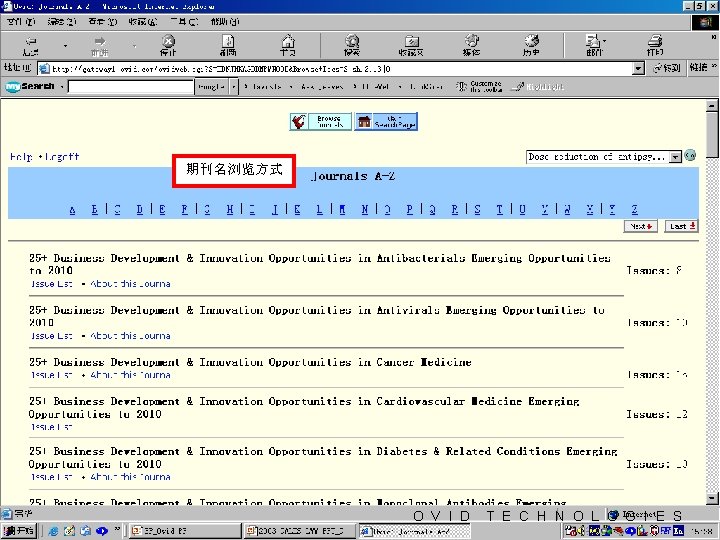Image resolution: width=720 pixels, height=540 pixels.
Task: Switch to Ovid Journals A-Z taskbar window
Action: tap(415, 531)
